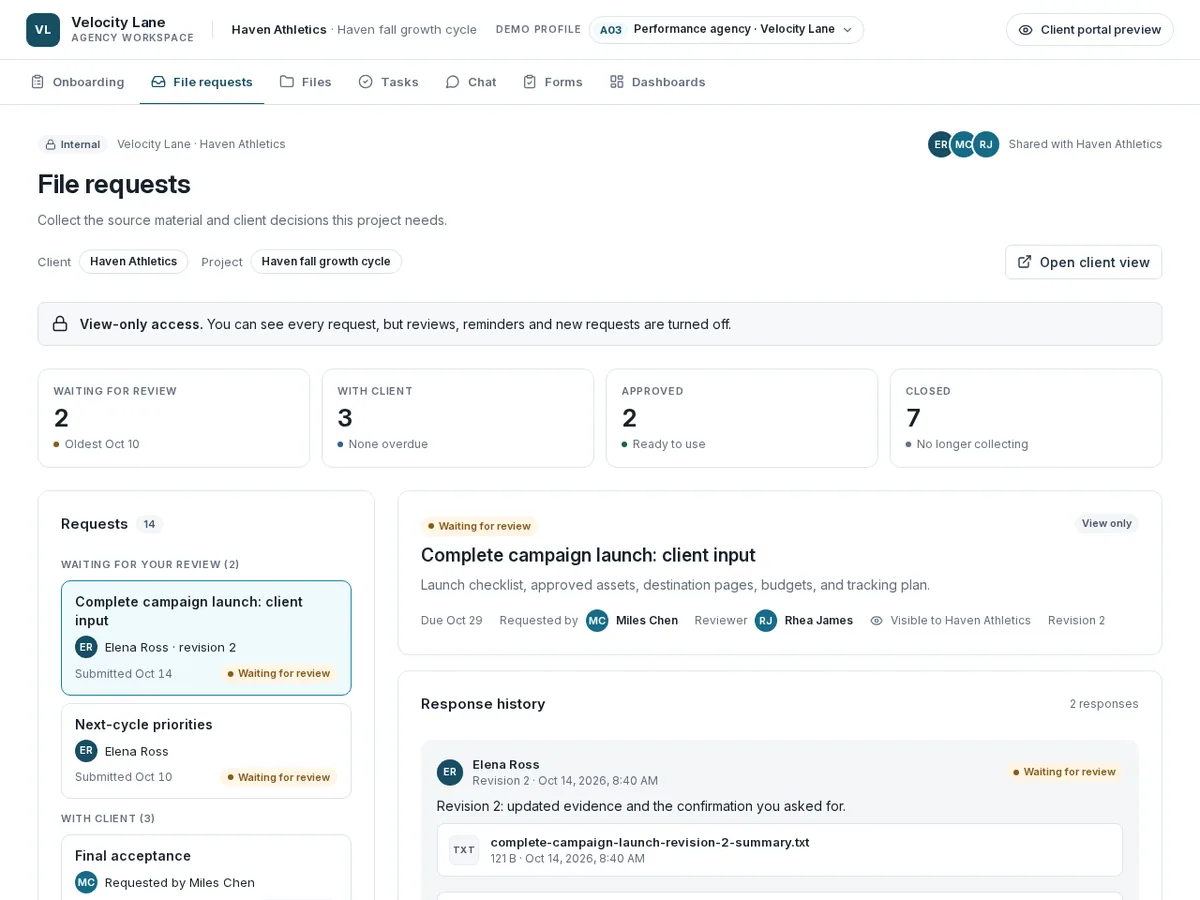This screenshot has width=1200, height=900.
Task: Switch to the Chat tab
Action: [470, 82]
